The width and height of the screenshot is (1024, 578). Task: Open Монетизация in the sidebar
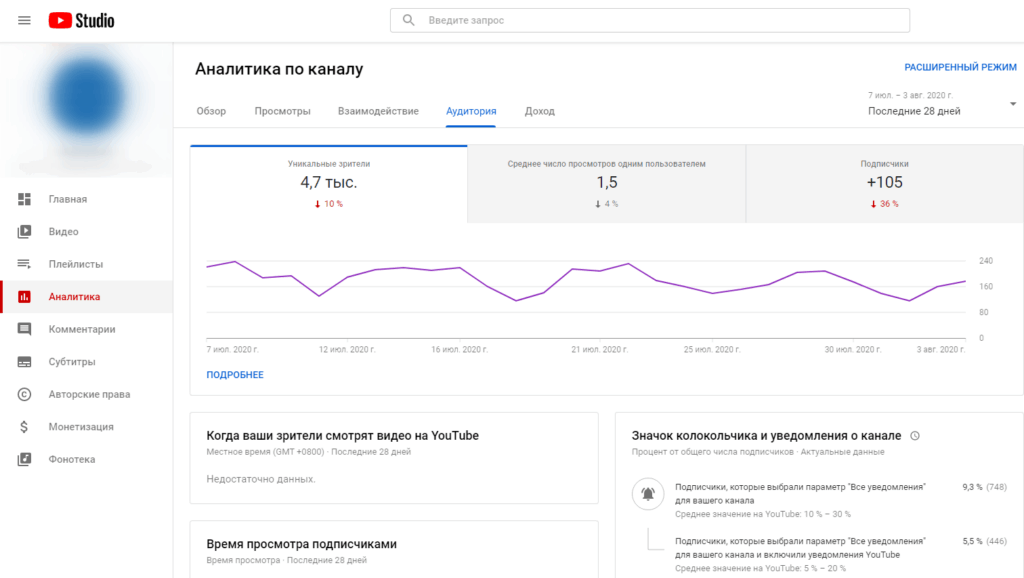pos(88,426)
